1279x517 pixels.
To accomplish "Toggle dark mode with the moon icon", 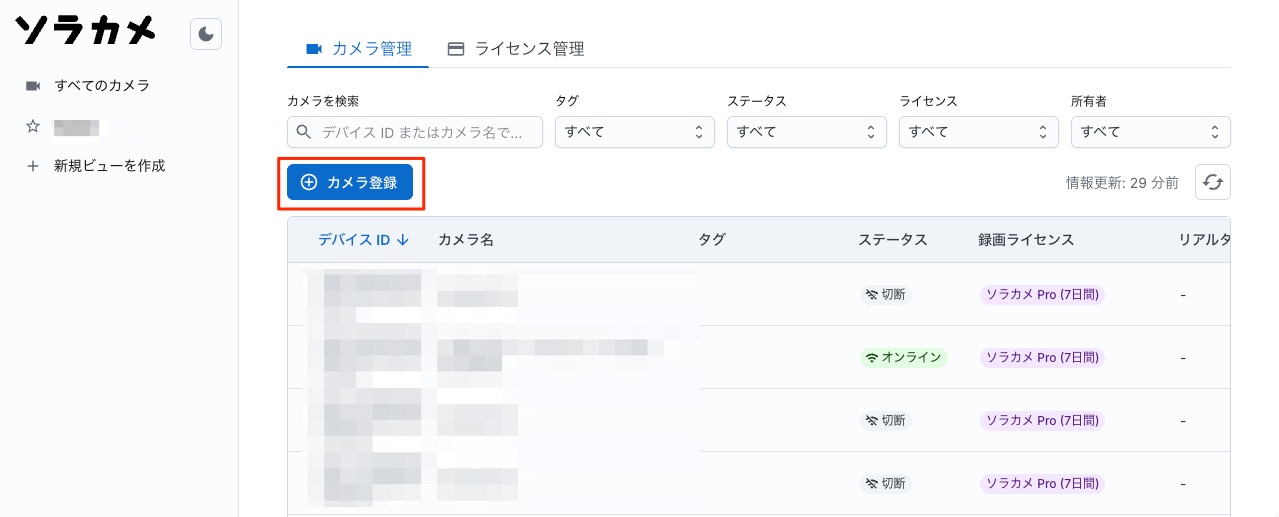I will coord(206,34).
